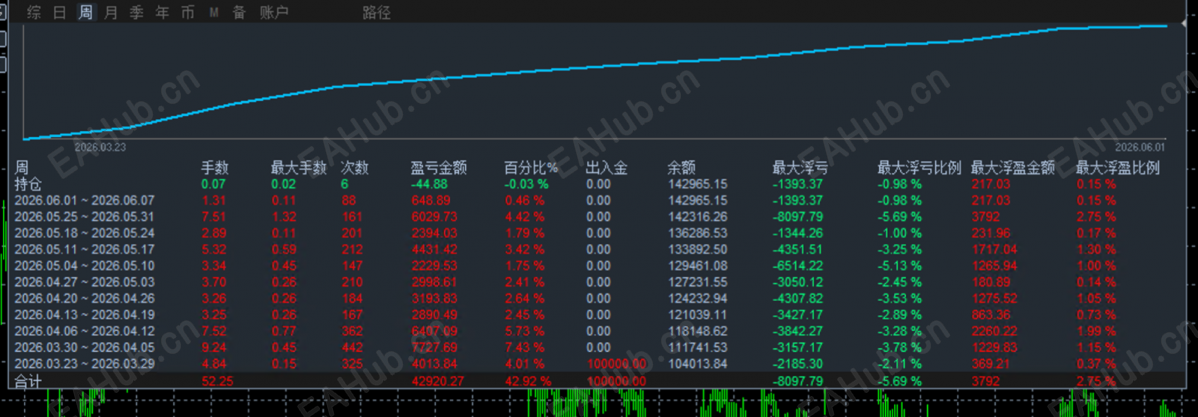Select week row 2026.04.27 ~ 2026.05.03
The width and height of the screenshot is (1198, 417).
coord(84,282)
